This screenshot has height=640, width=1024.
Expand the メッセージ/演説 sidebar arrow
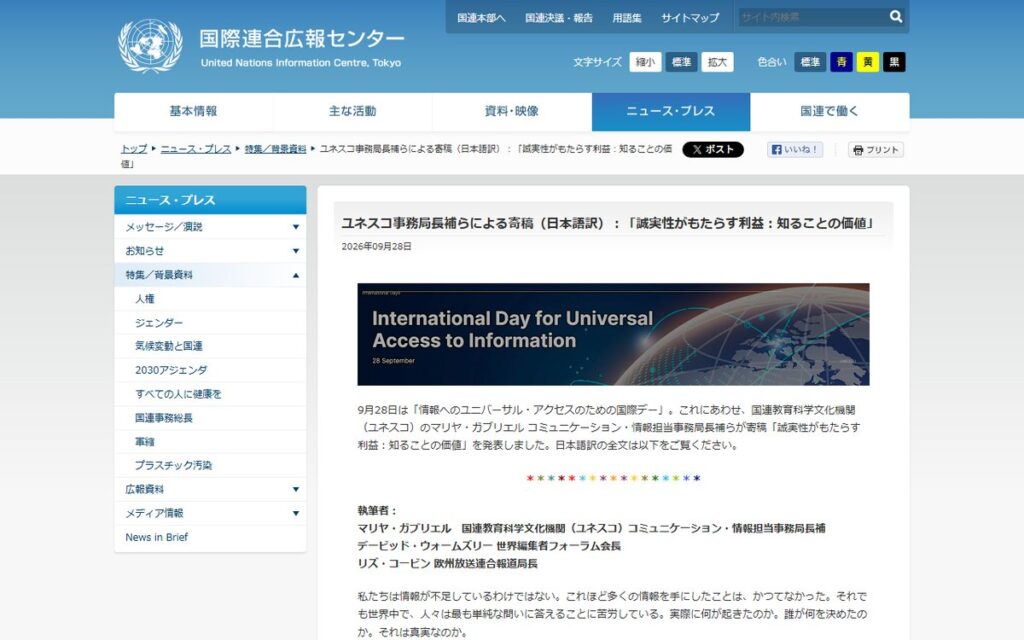(x=296, y=227)
